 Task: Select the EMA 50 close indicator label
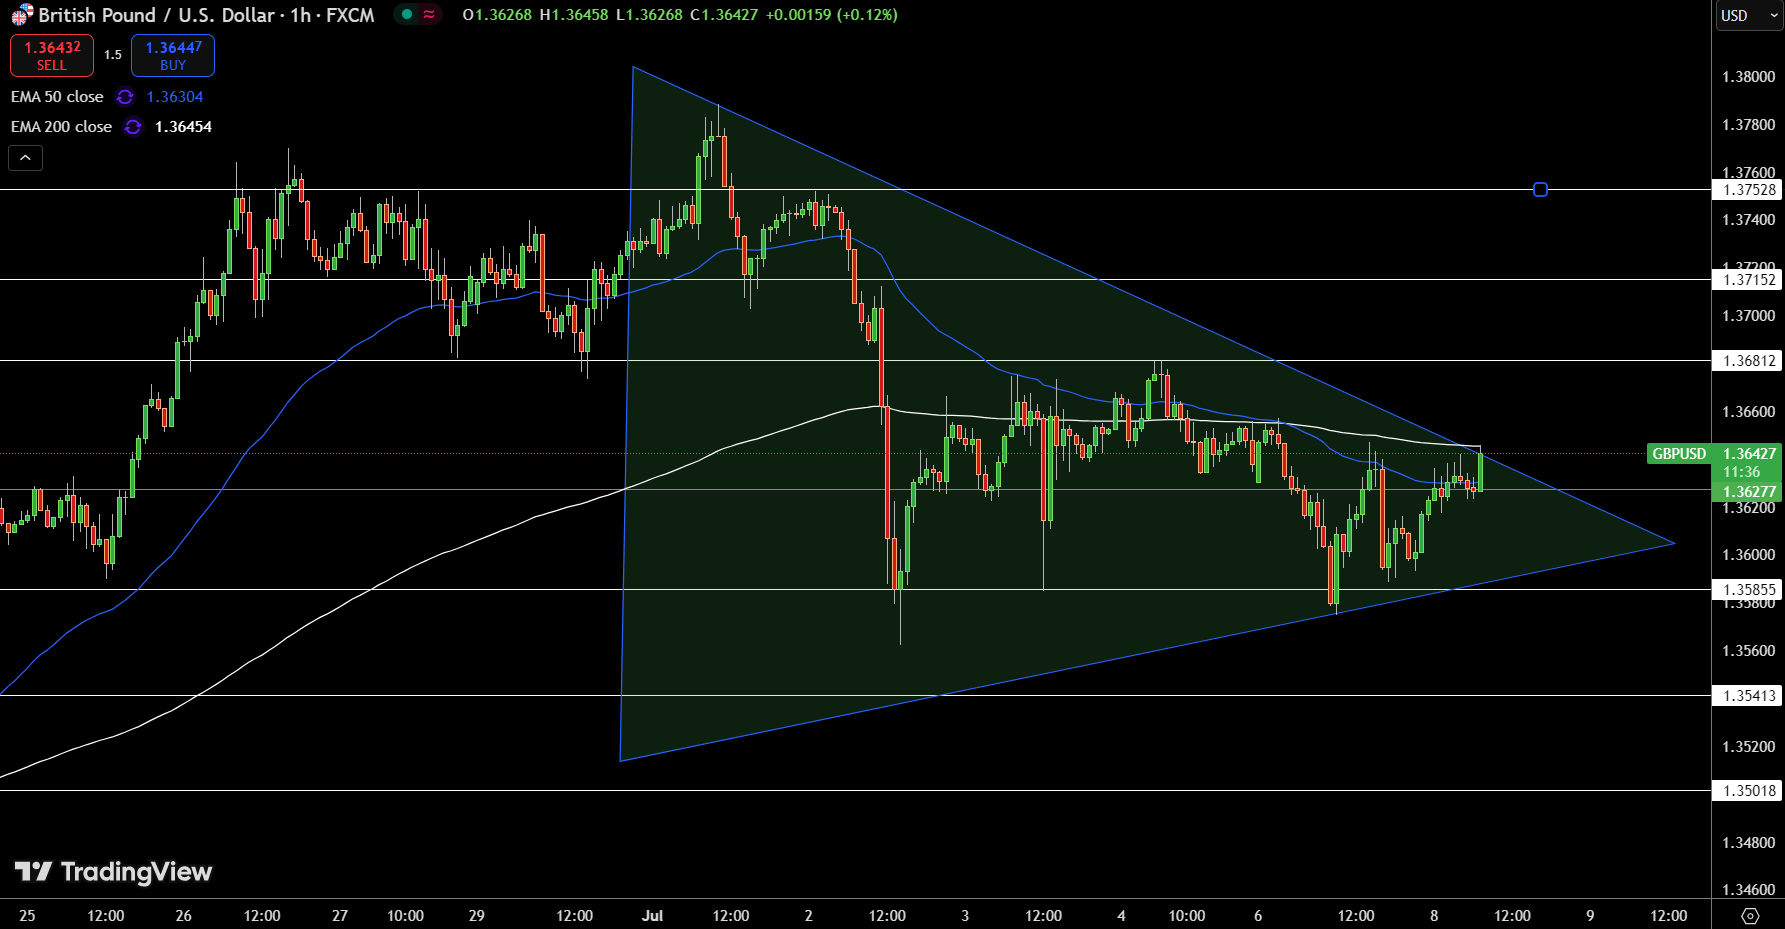pos(57,97)
